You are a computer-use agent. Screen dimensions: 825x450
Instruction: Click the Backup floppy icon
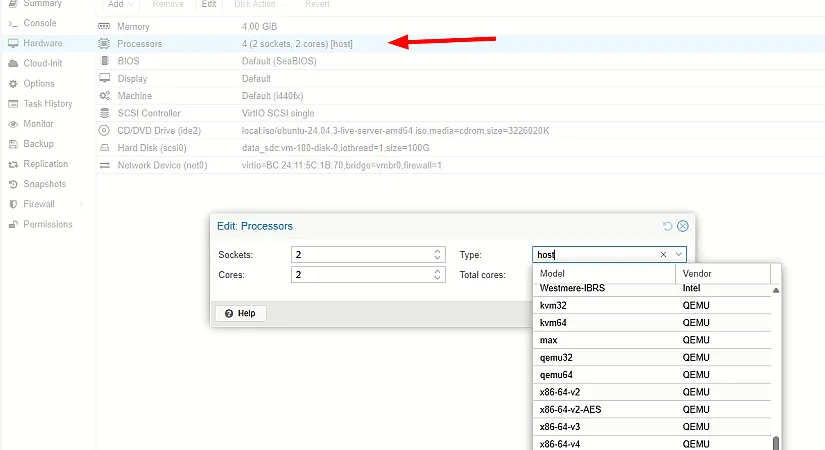[13, 144]
